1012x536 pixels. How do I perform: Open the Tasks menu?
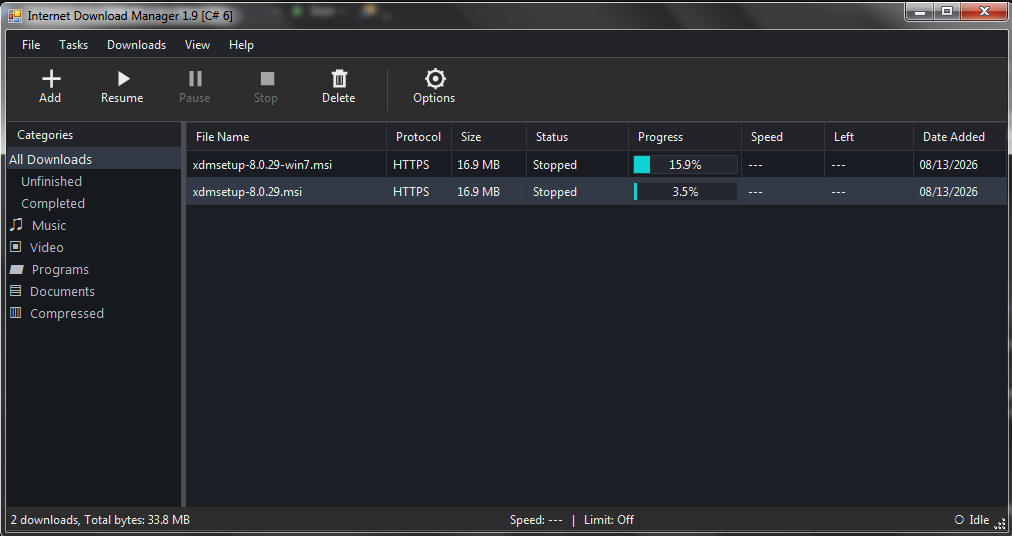74,45
